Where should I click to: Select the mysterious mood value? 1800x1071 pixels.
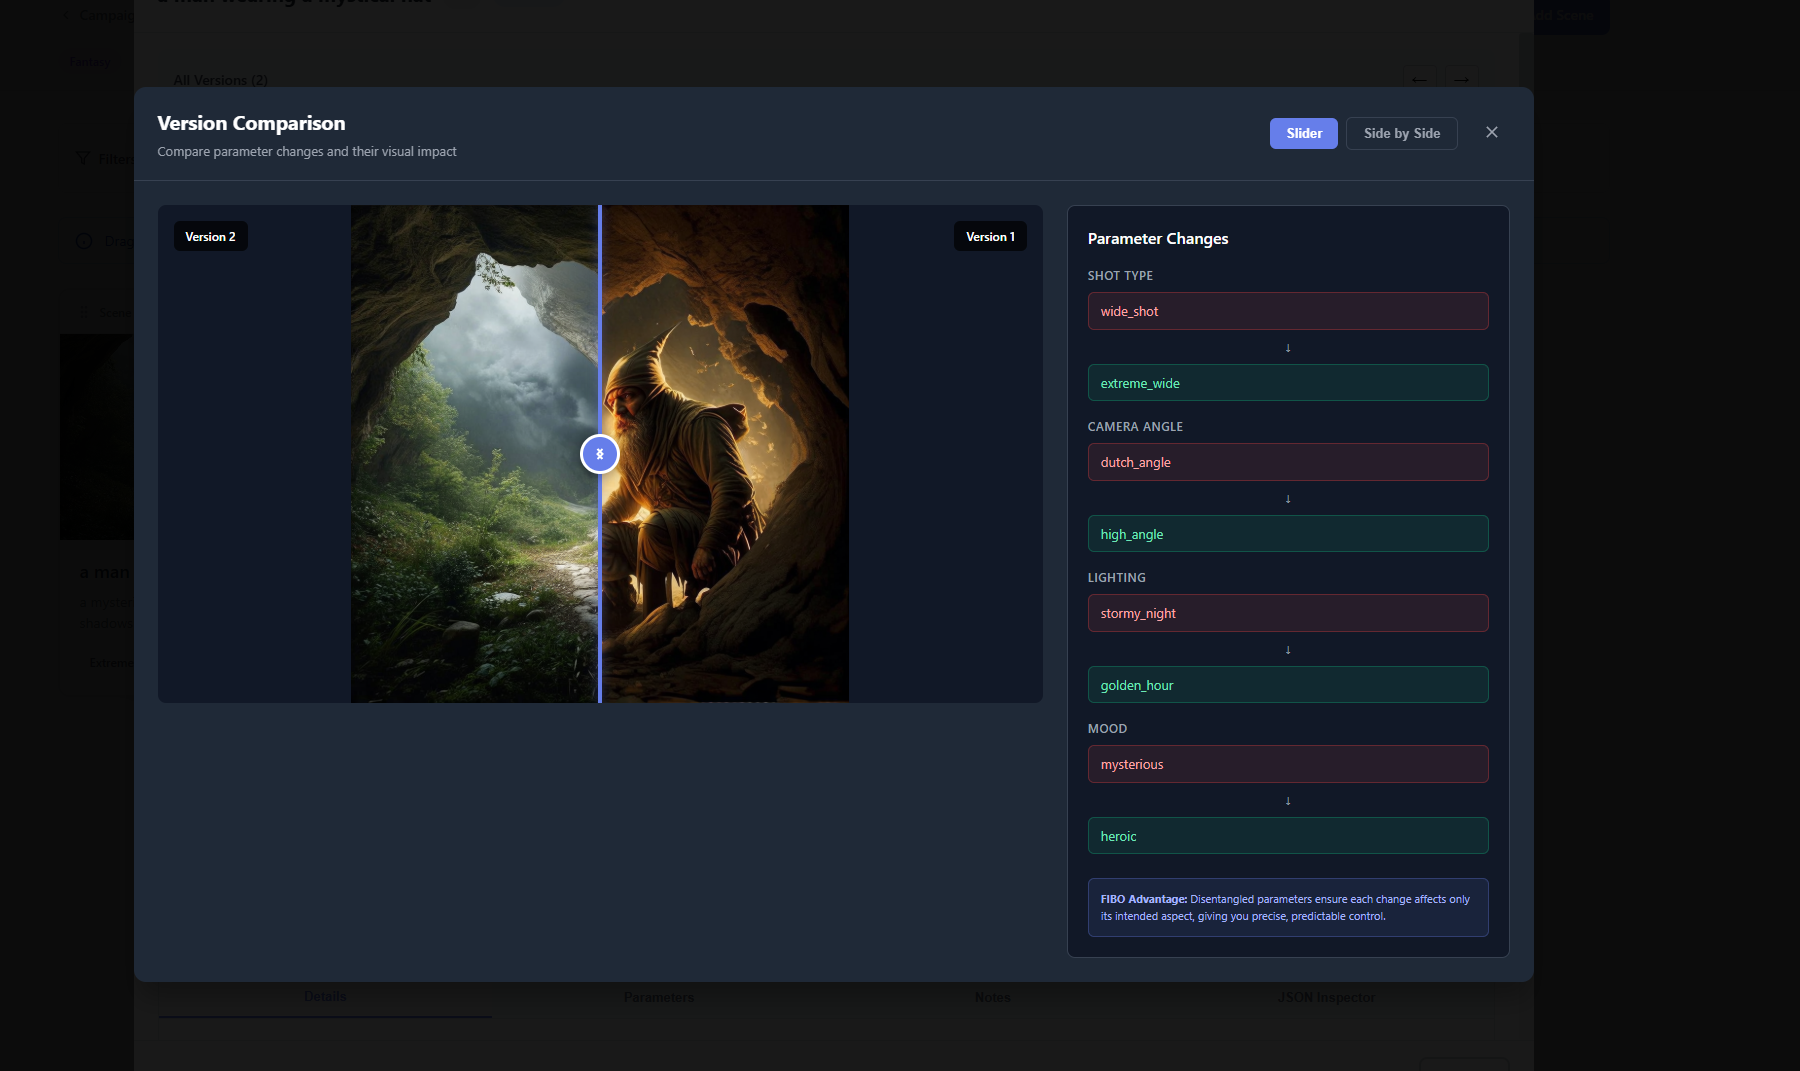[1288, 764]
